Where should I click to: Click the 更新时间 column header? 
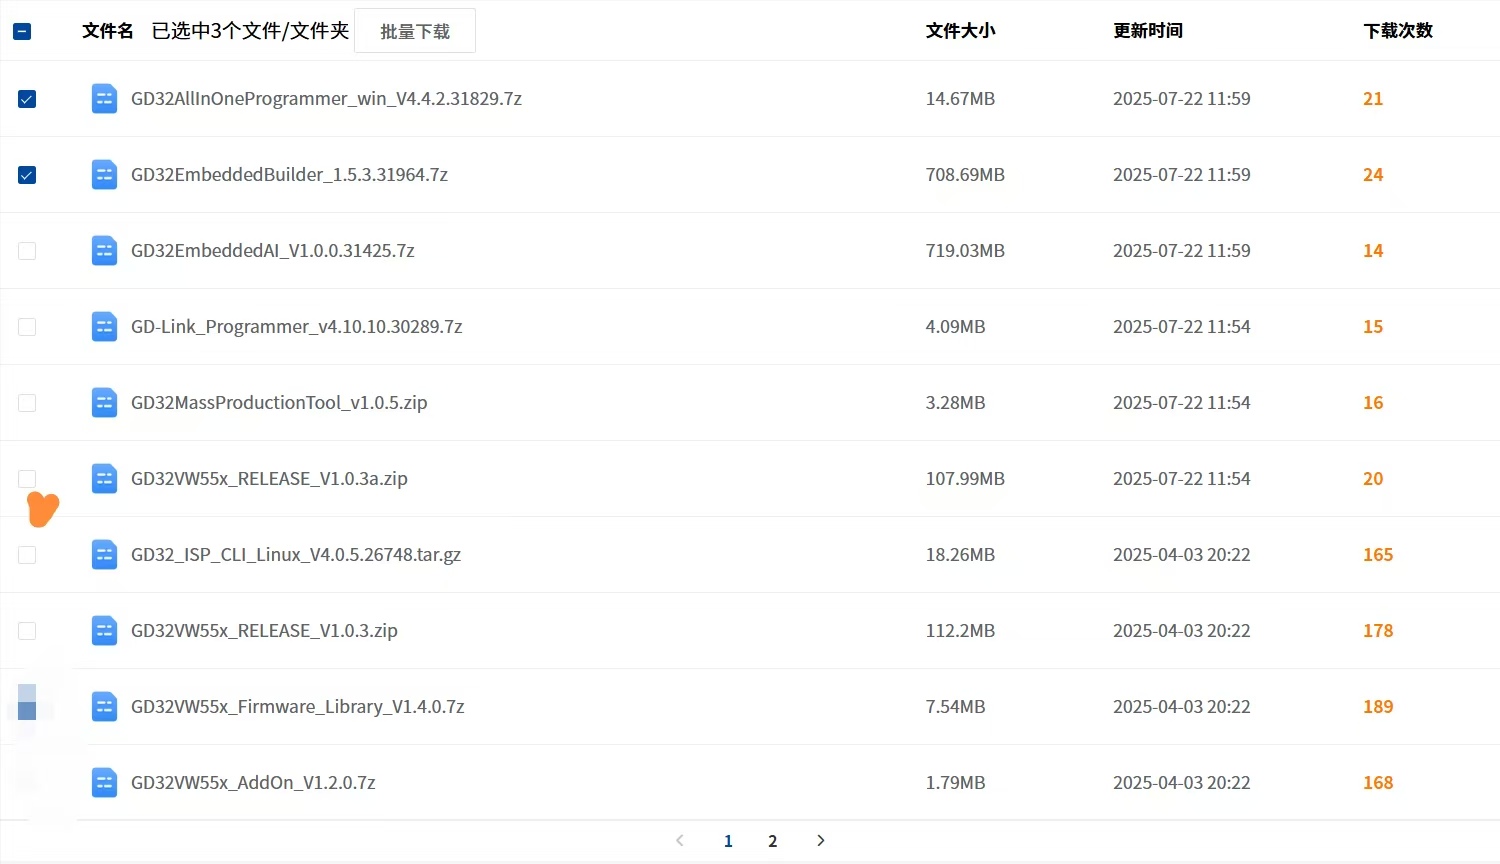pos(1148,31)
